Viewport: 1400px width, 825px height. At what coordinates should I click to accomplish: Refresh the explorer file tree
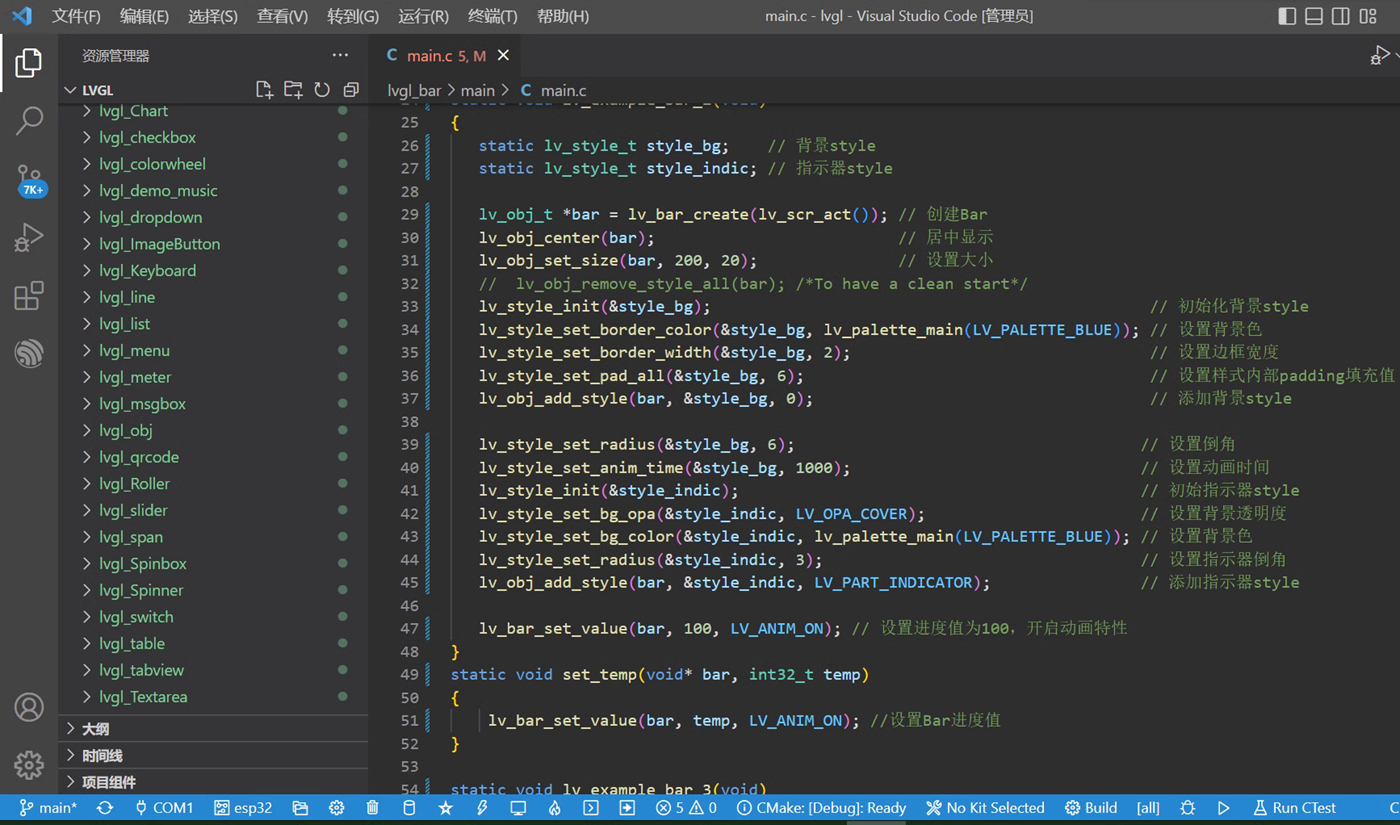tap(322, 90)
